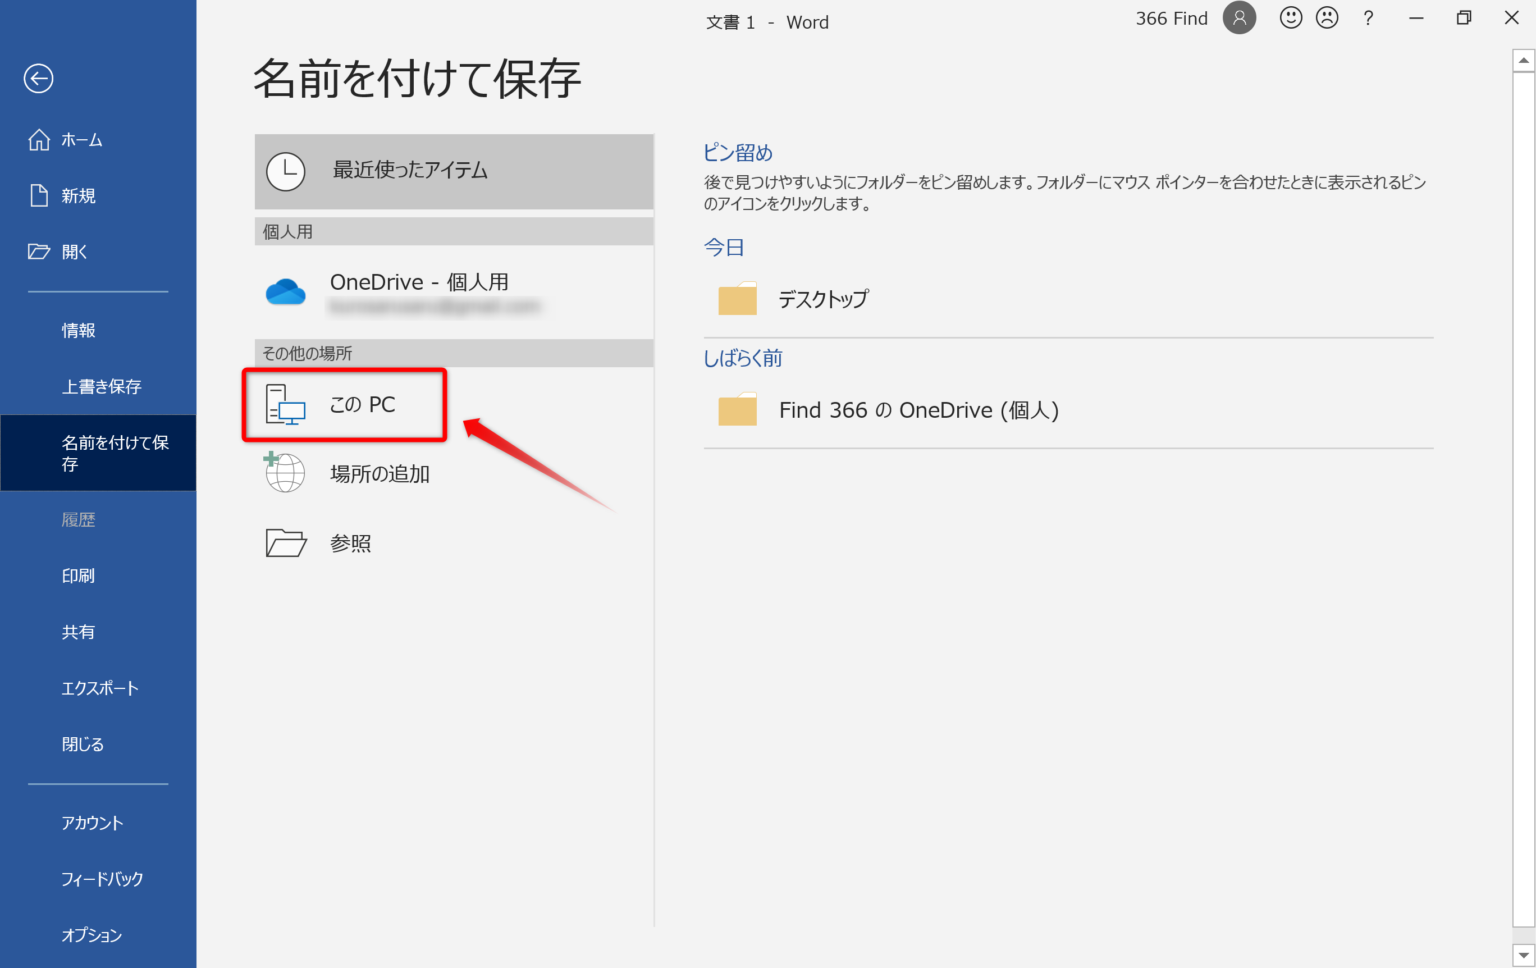Image resolution: width=1536 pixels, height=968 pixels.
Task: Click the scrollbar down arrow
Action: pos(1523,955)
